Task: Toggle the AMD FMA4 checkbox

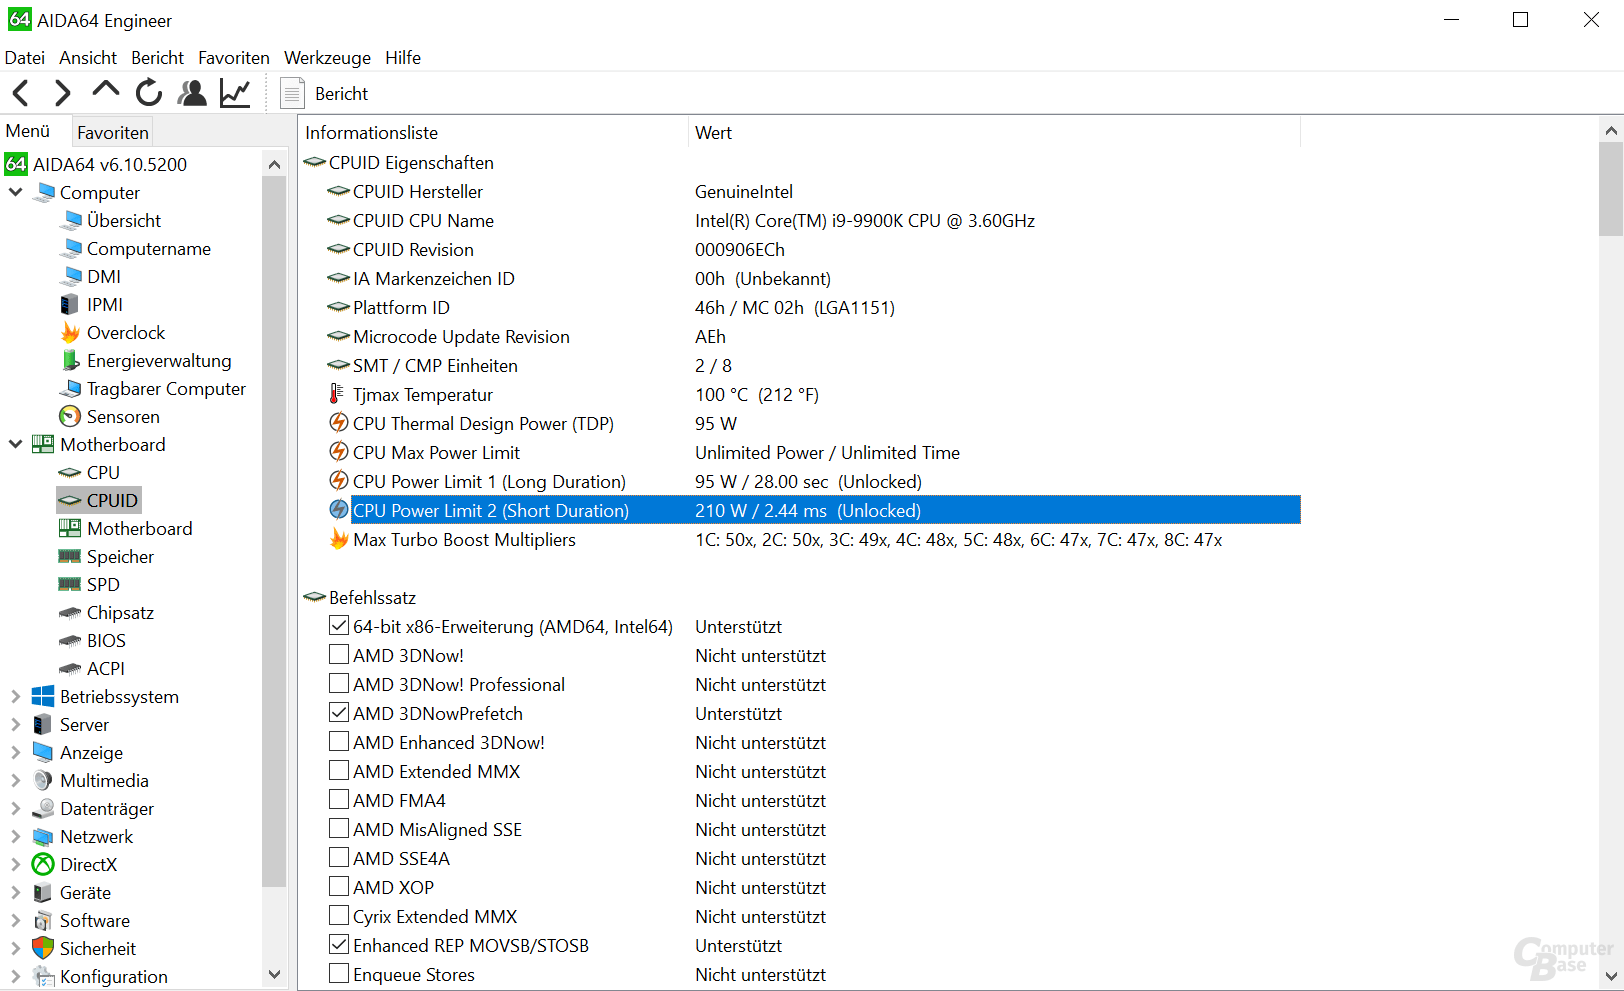Action: click(x=339, y=800)
